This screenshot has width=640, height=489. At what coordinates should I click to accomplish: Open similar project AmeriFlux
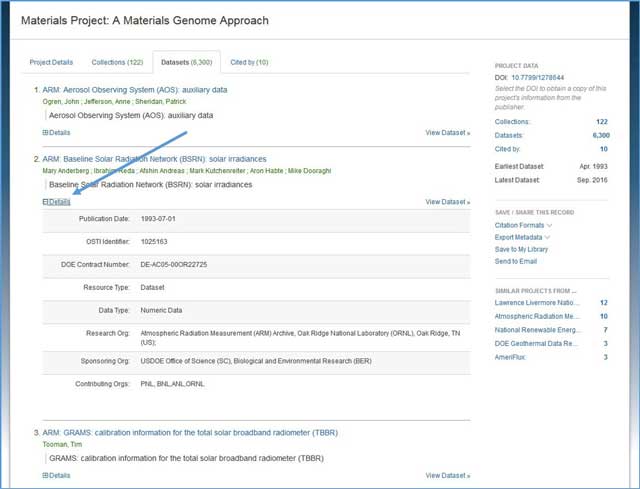click(510, 357)
